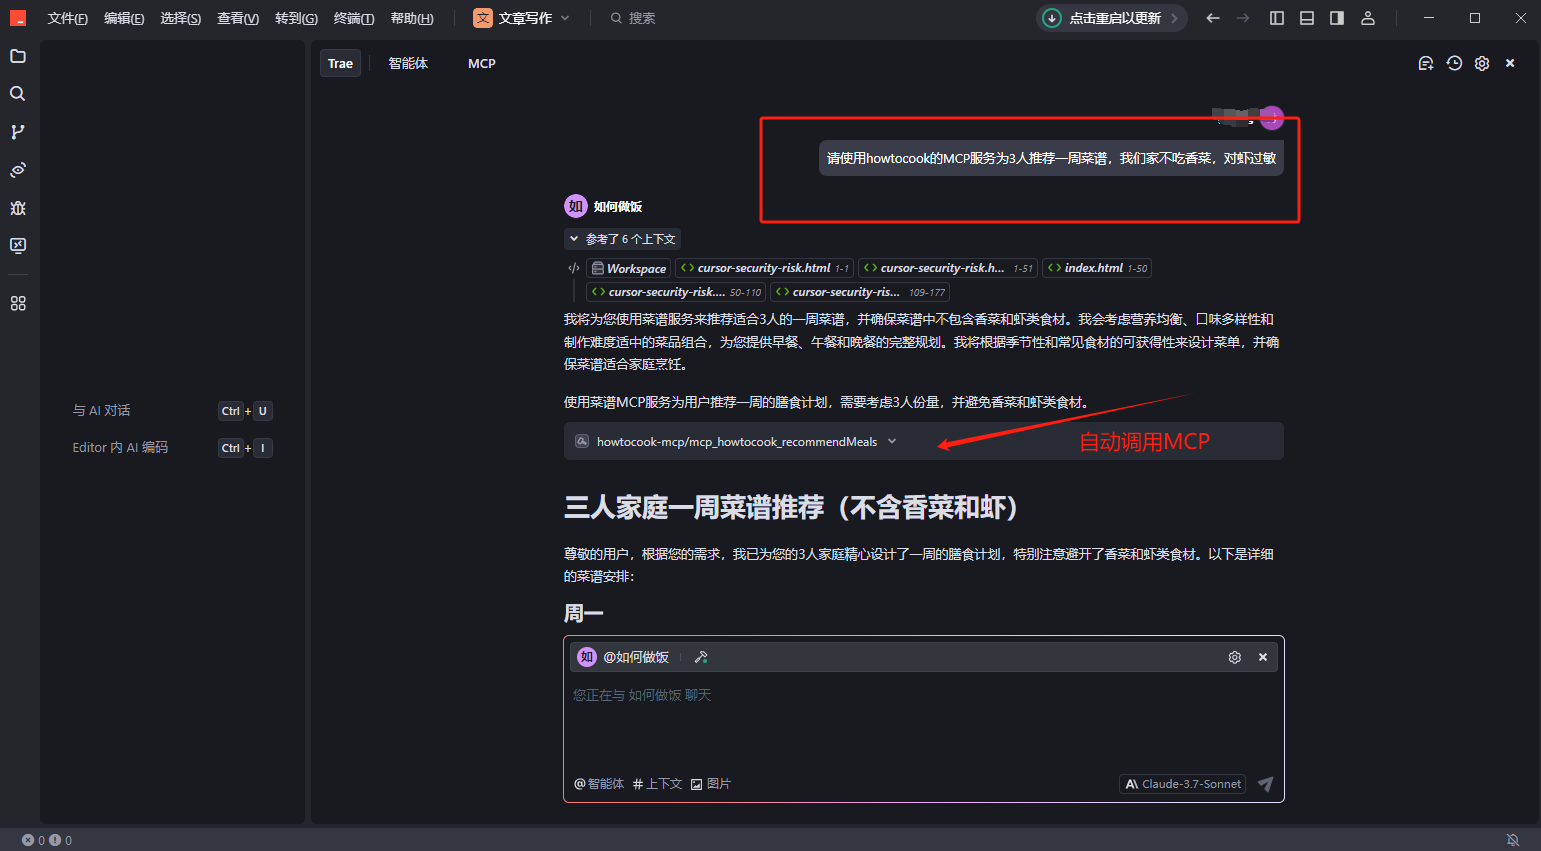
Task: Start a new chat with plus icon
Action: tap(1426, 63)
